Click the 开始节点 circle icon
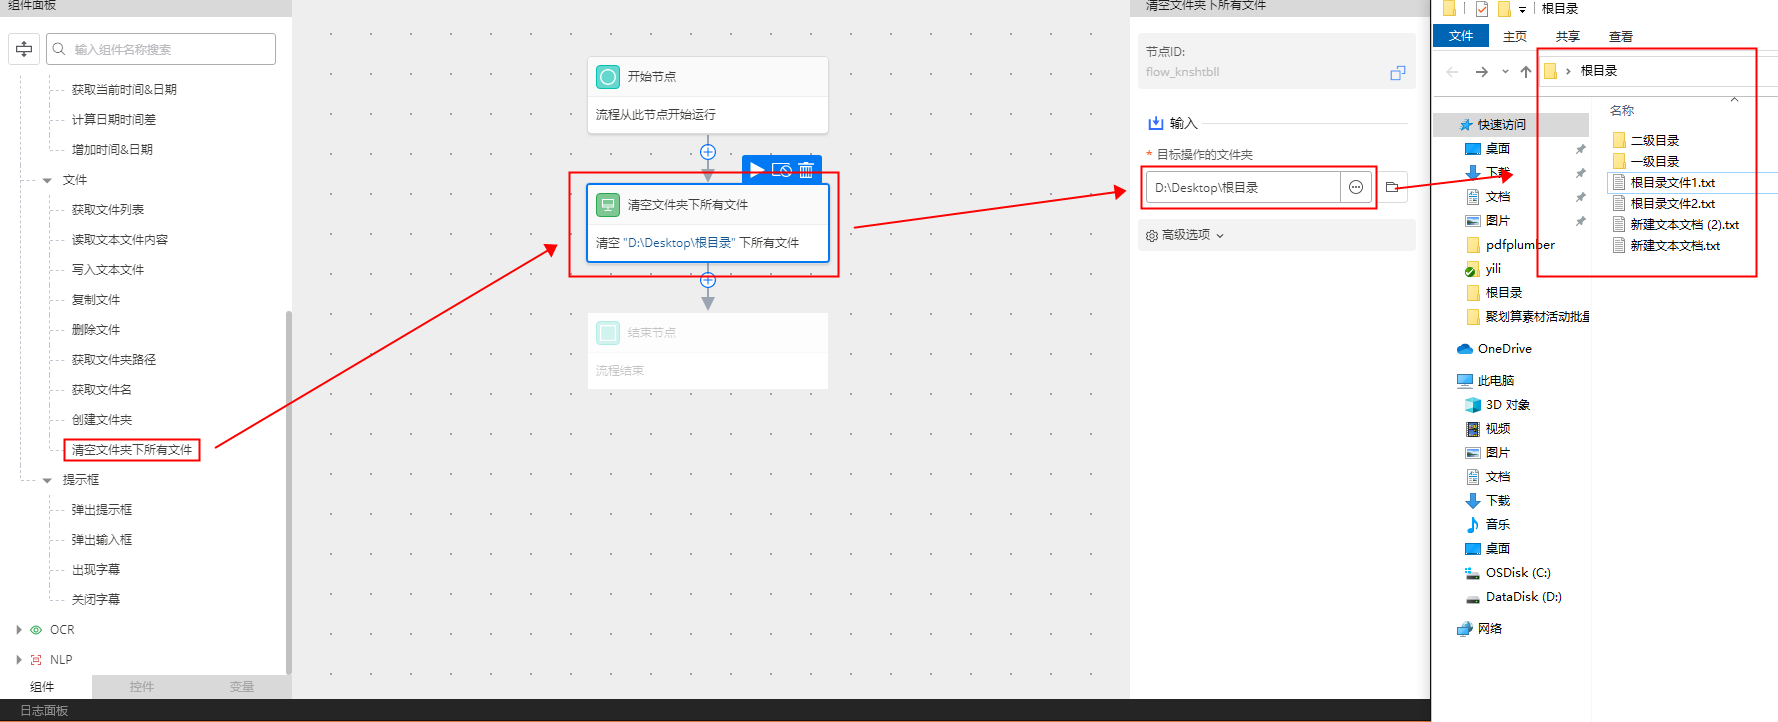Viewport: 1778px width, 722px height. [x=608, y=77]
